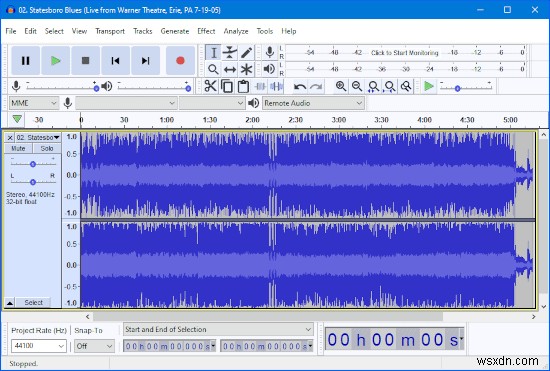The height and width of the screenshot is (371, 550).
Task: Play at speed with the small green play button
Action: click(x=429, y=86)
